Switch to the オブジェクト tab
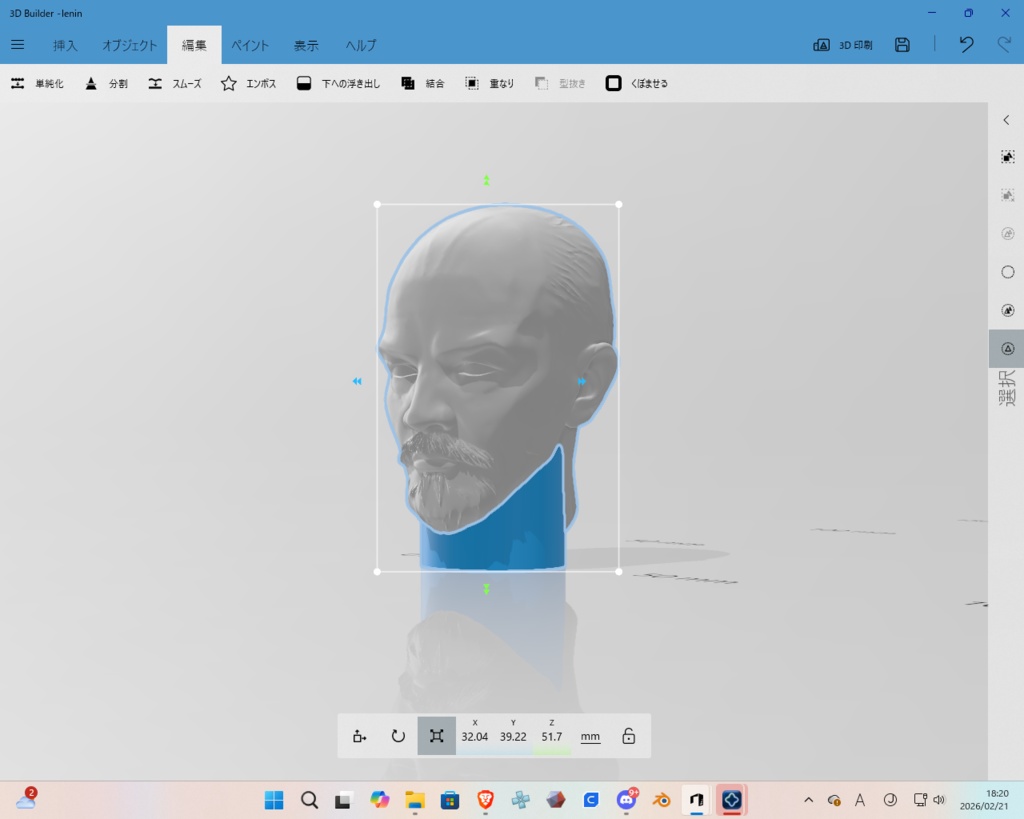The width and height of the screenshot is (1024, 819). pyautogui.click(x=129, y=45)
